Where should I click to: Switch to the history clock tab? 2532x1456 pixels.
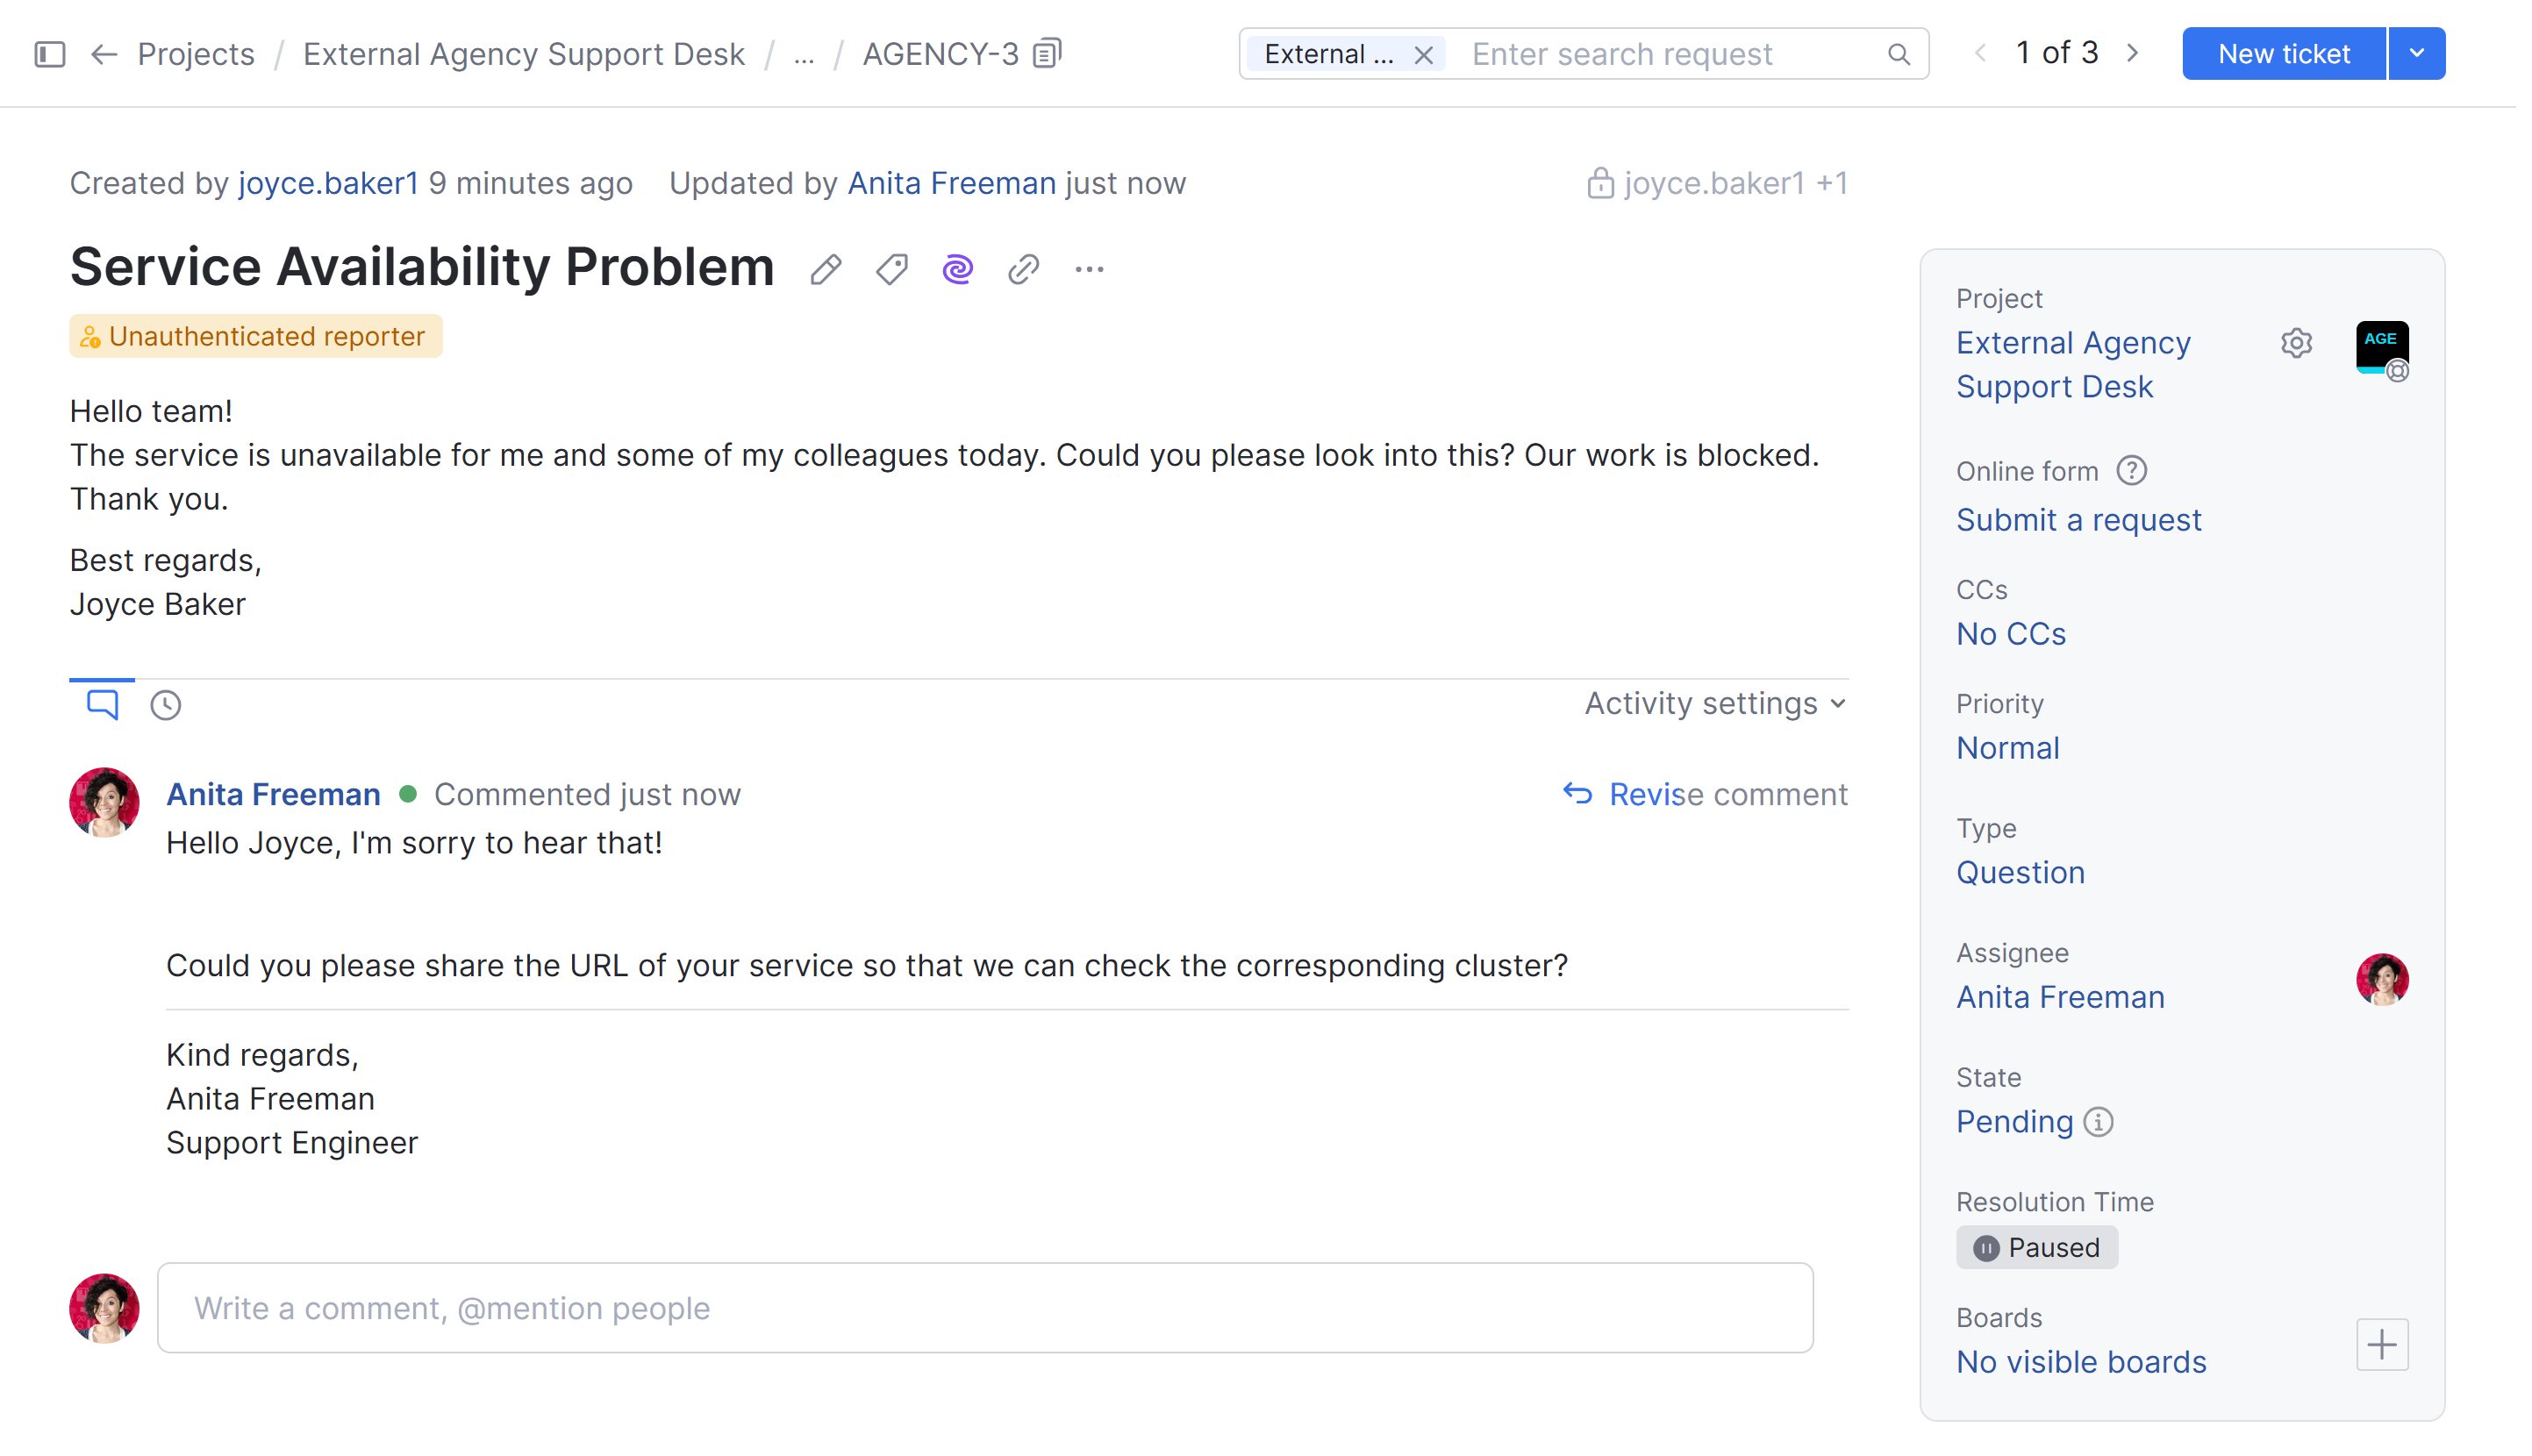coord(166,705)
